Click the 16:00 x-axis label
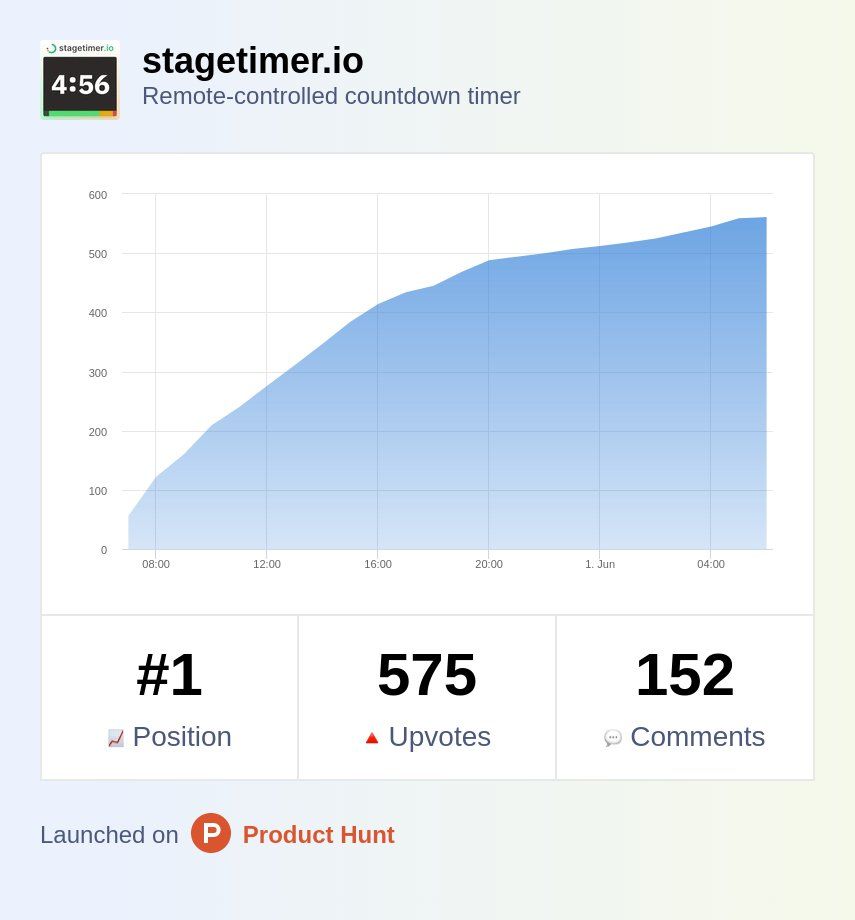This screenshot has height=920, width=855. pyautogui.click(x=377, y=564)
